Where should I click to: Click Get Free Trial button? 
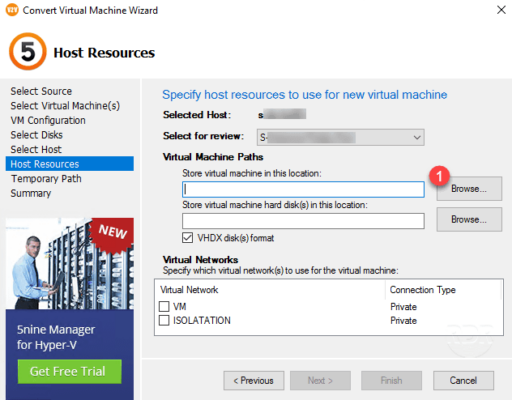[69, 371]
